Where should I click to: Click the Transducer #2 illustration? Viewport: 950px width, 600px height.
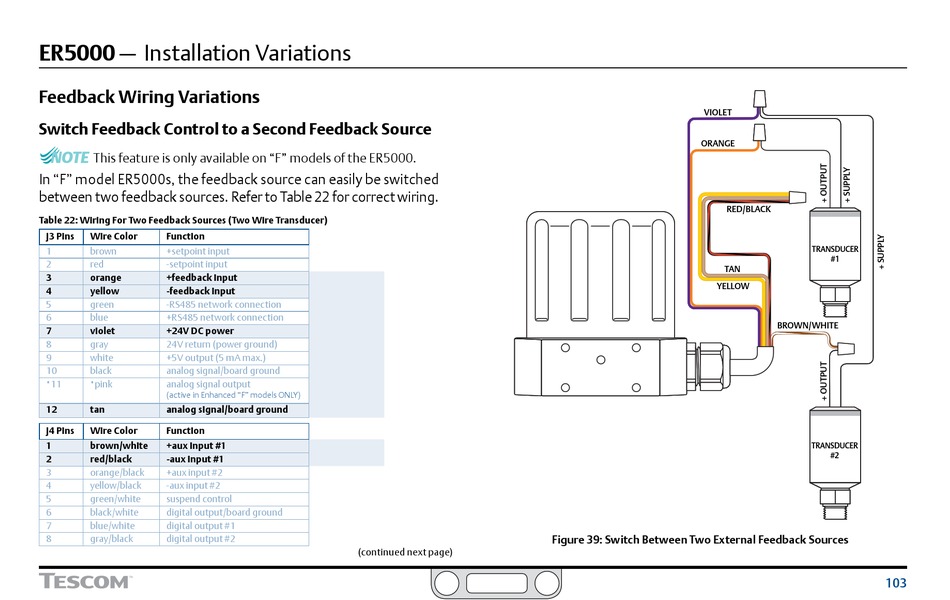click(834, 463)
